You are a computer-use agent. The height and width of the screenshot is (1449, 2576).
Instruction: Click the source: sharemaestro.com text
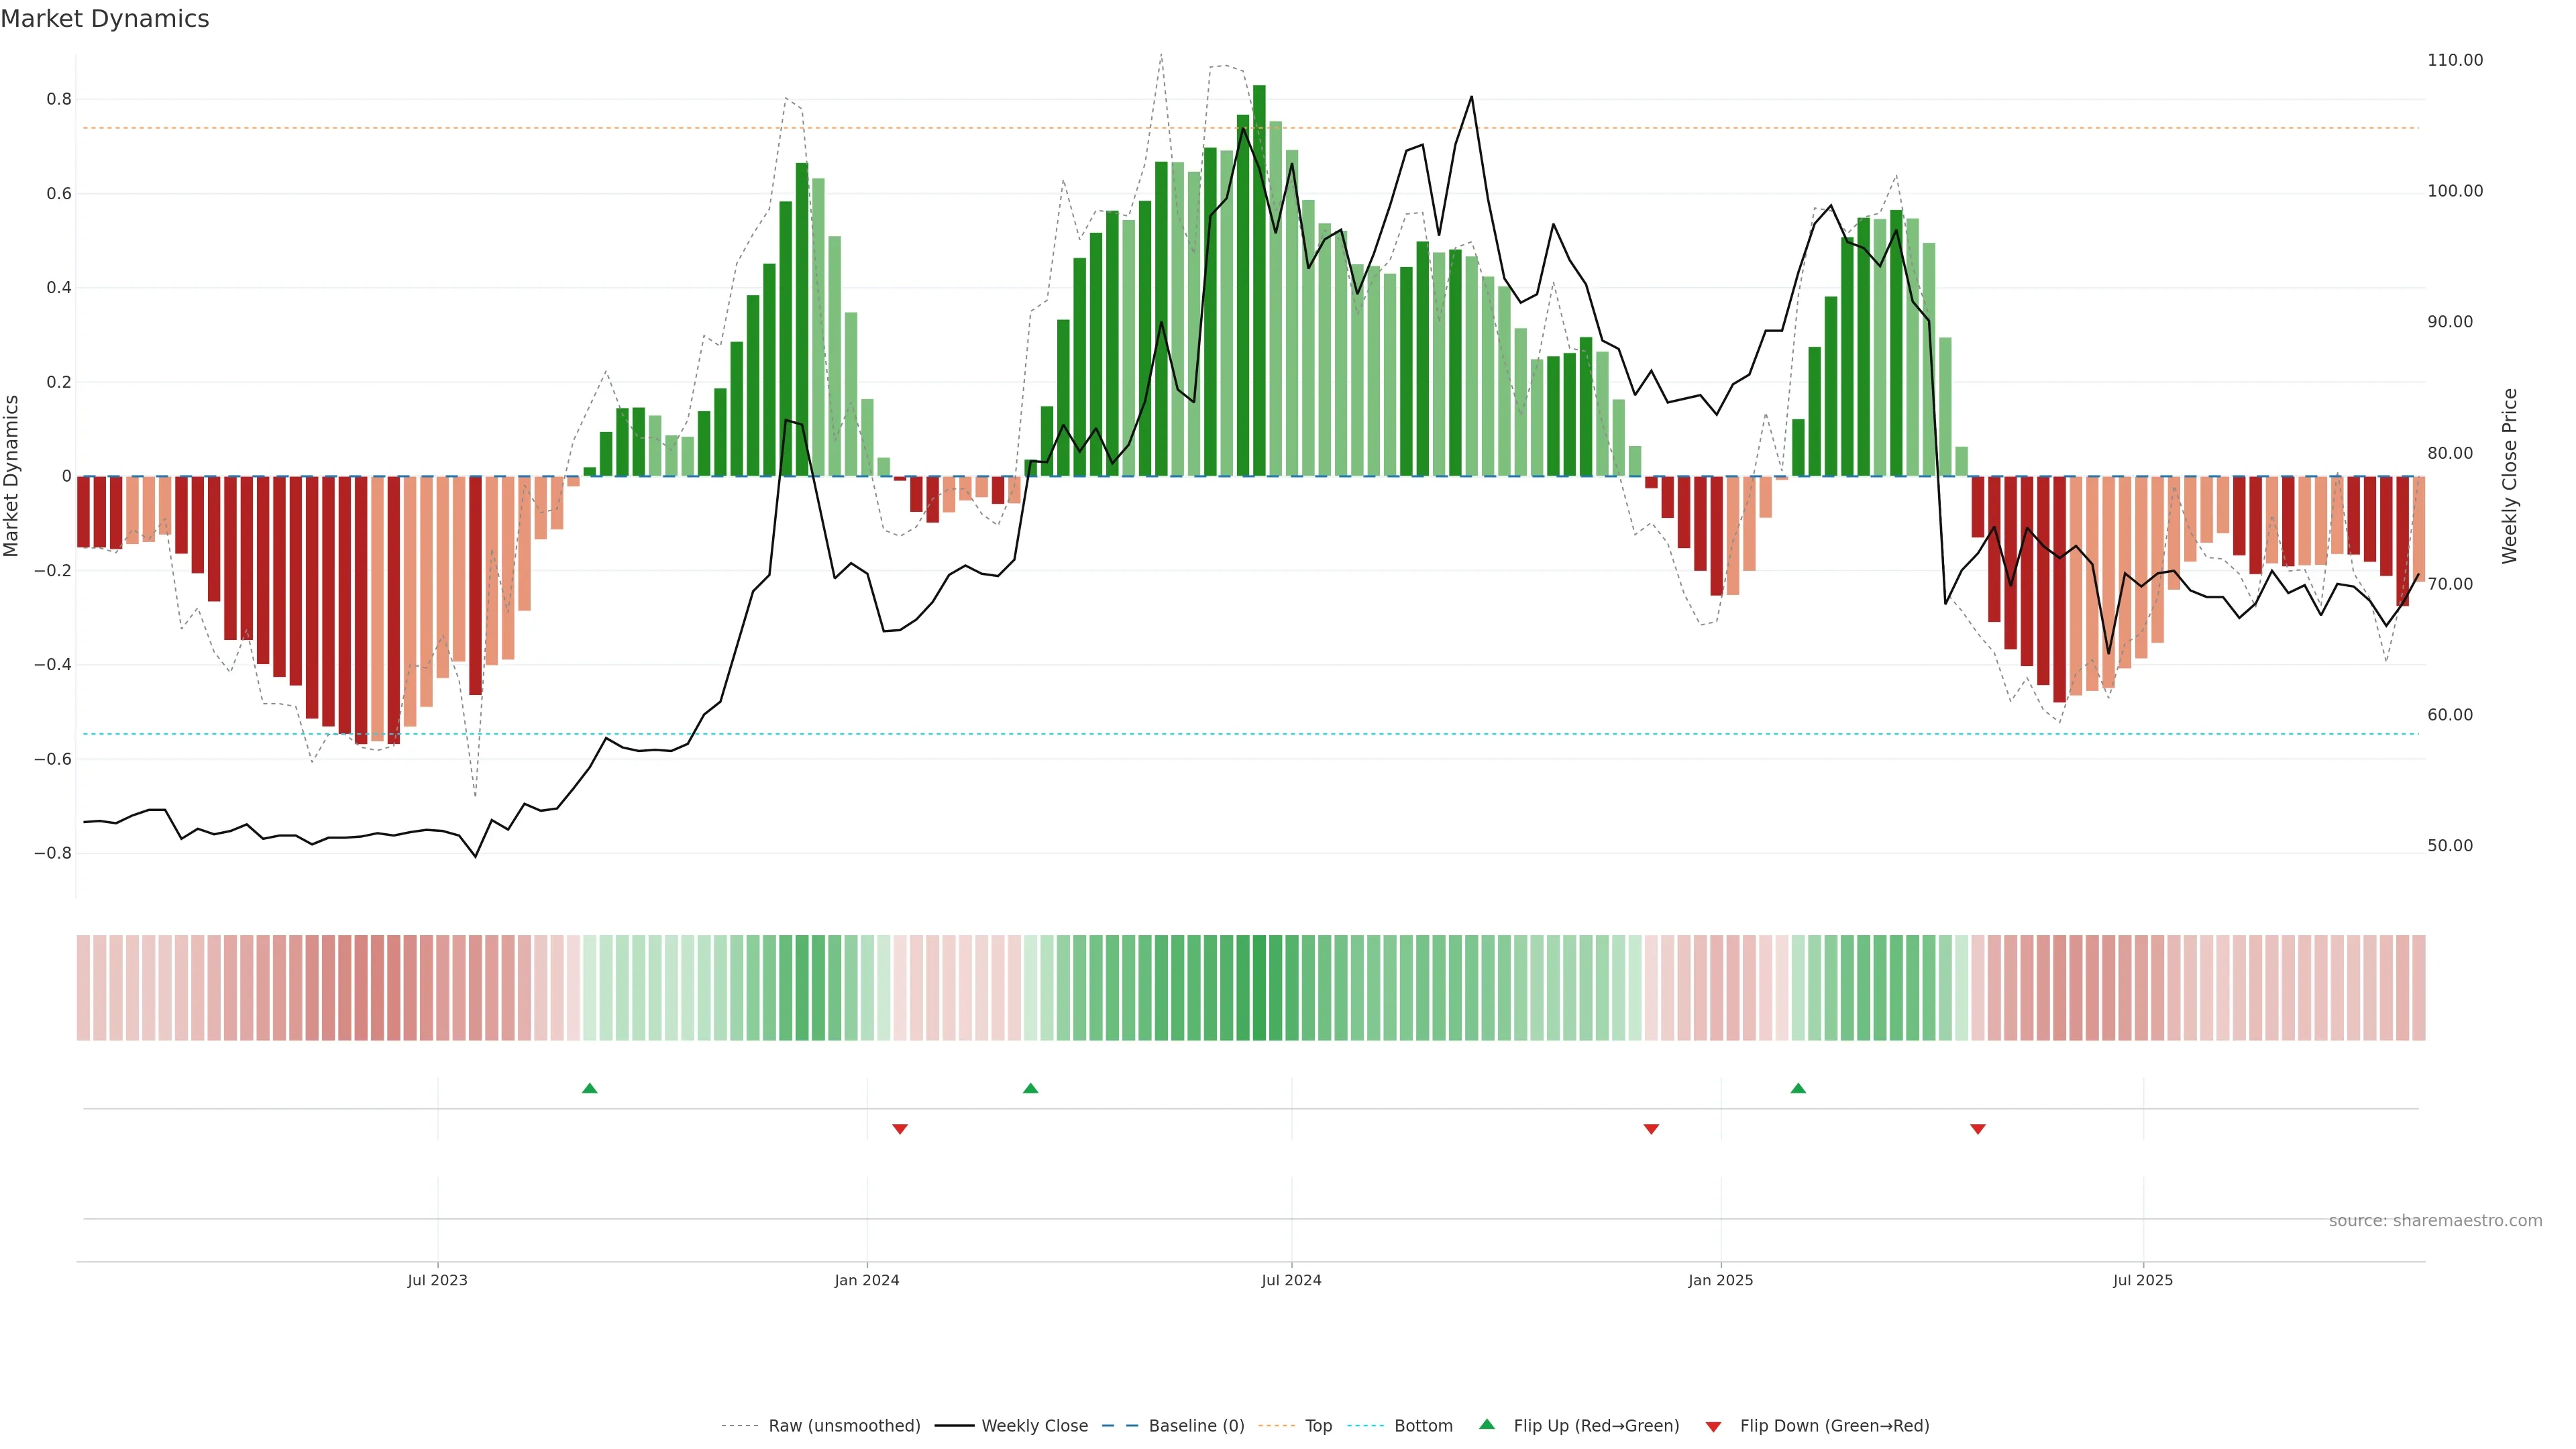point(2435,1221)
